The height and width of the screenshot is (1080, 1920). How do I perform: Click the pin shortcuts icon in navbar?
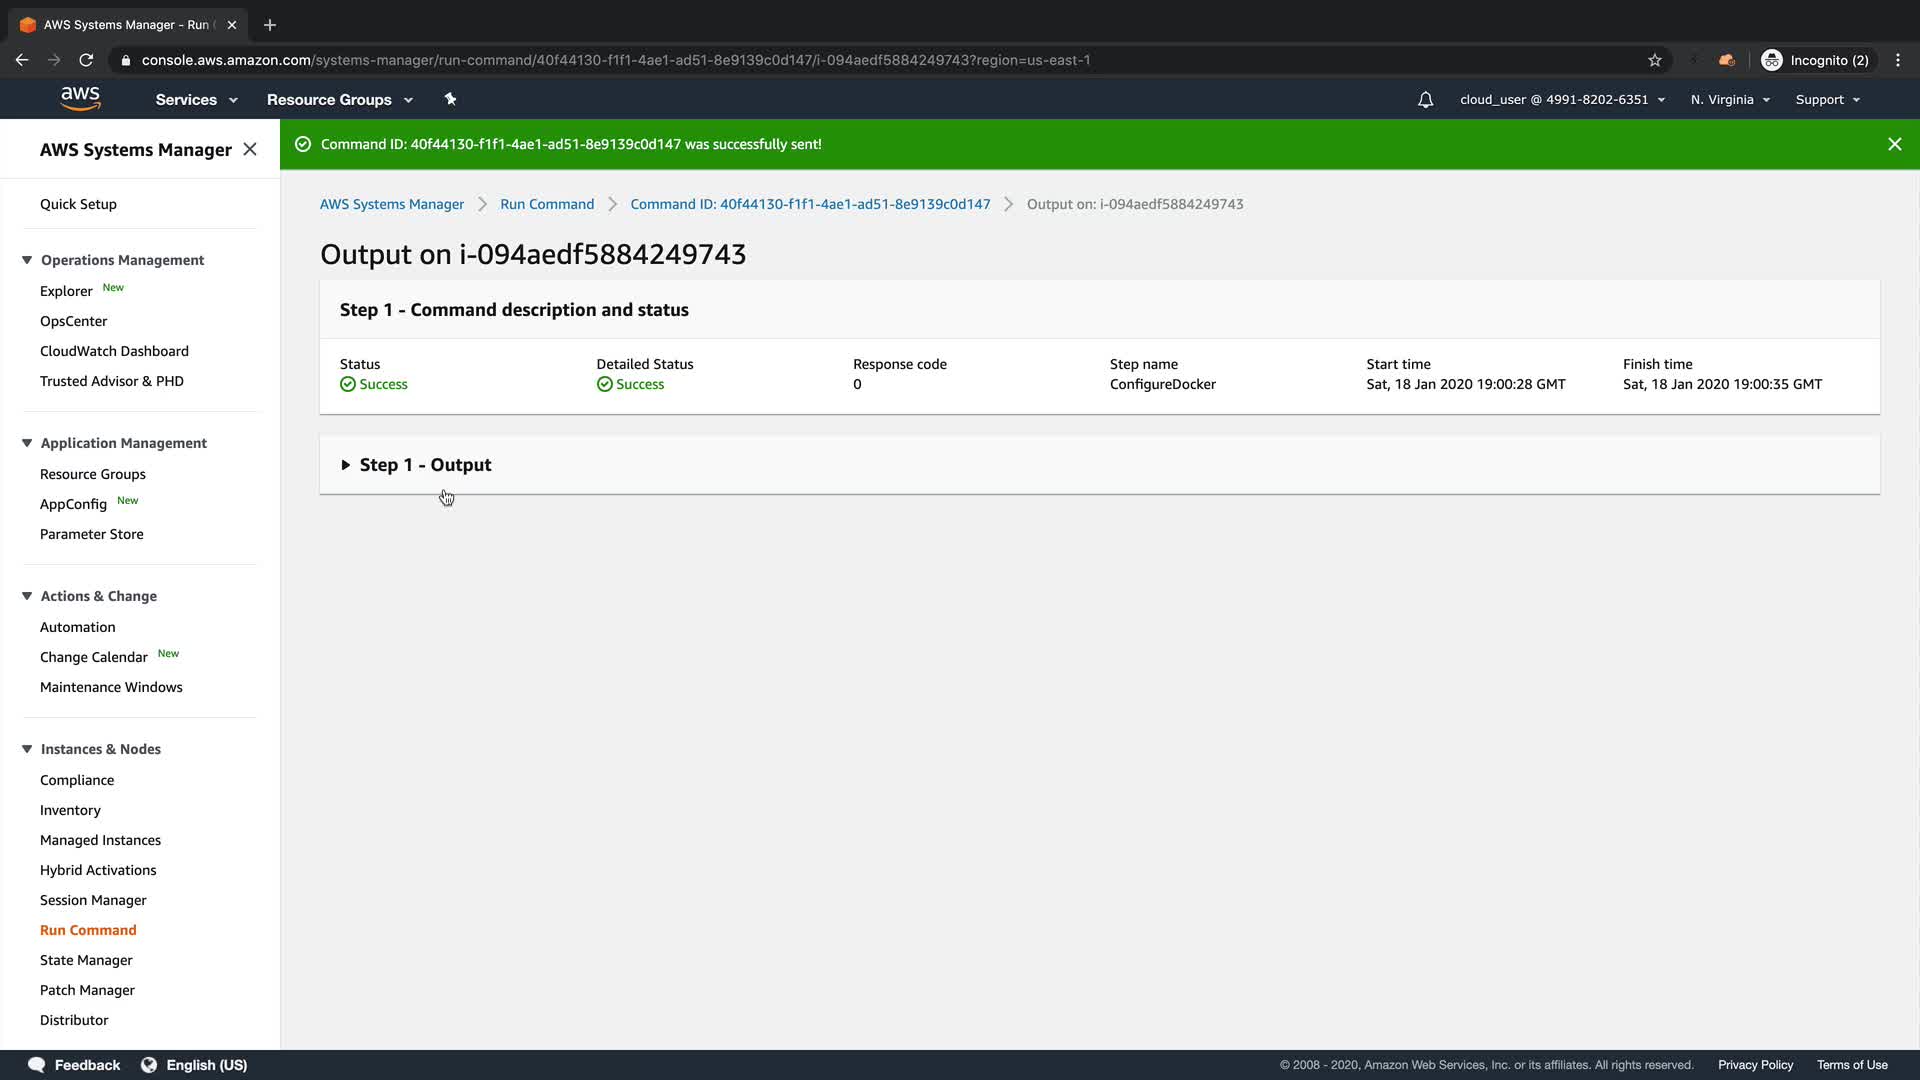pos(450,99)
